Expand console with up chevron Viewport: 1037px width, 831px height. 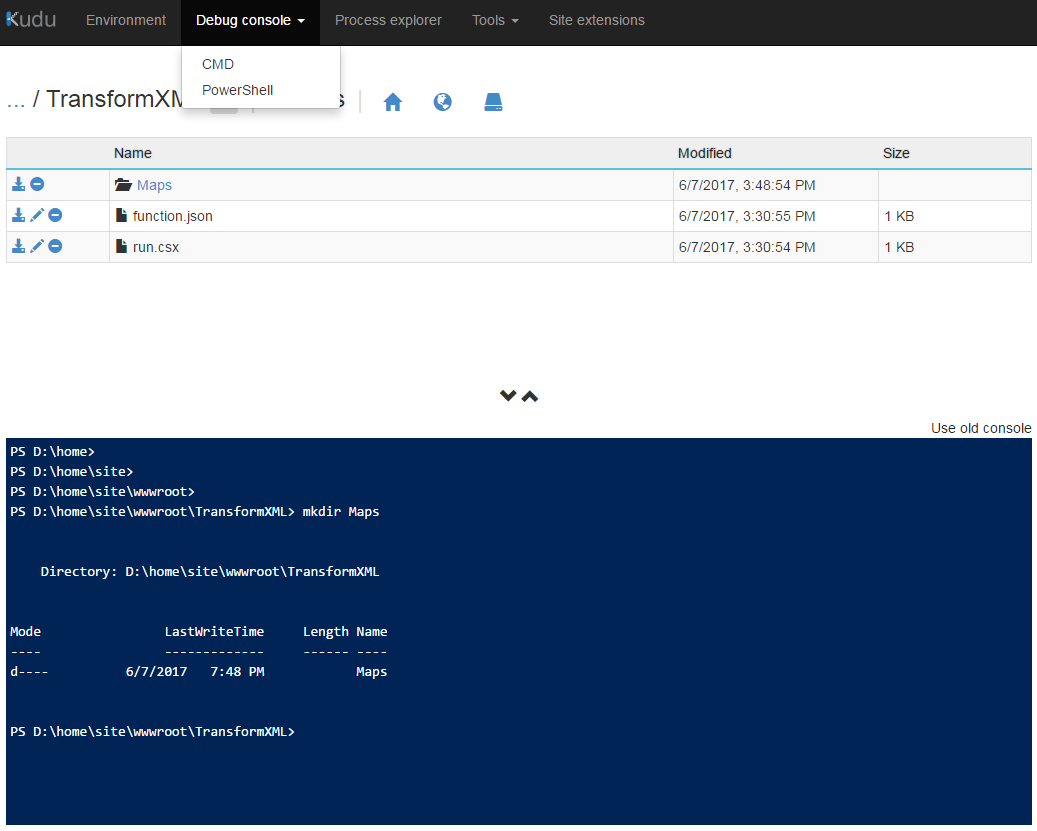(530, 396)
